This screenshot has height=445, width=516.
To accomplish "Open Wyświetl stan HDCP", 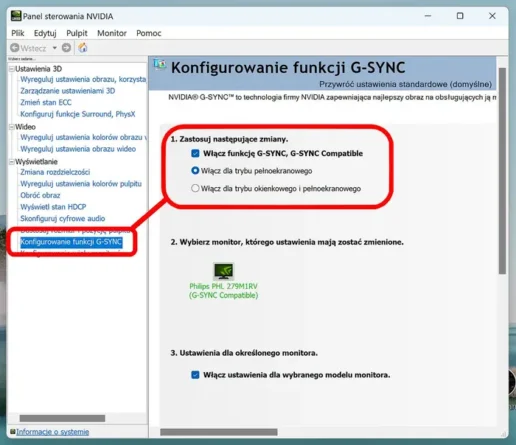I will 53,207.
